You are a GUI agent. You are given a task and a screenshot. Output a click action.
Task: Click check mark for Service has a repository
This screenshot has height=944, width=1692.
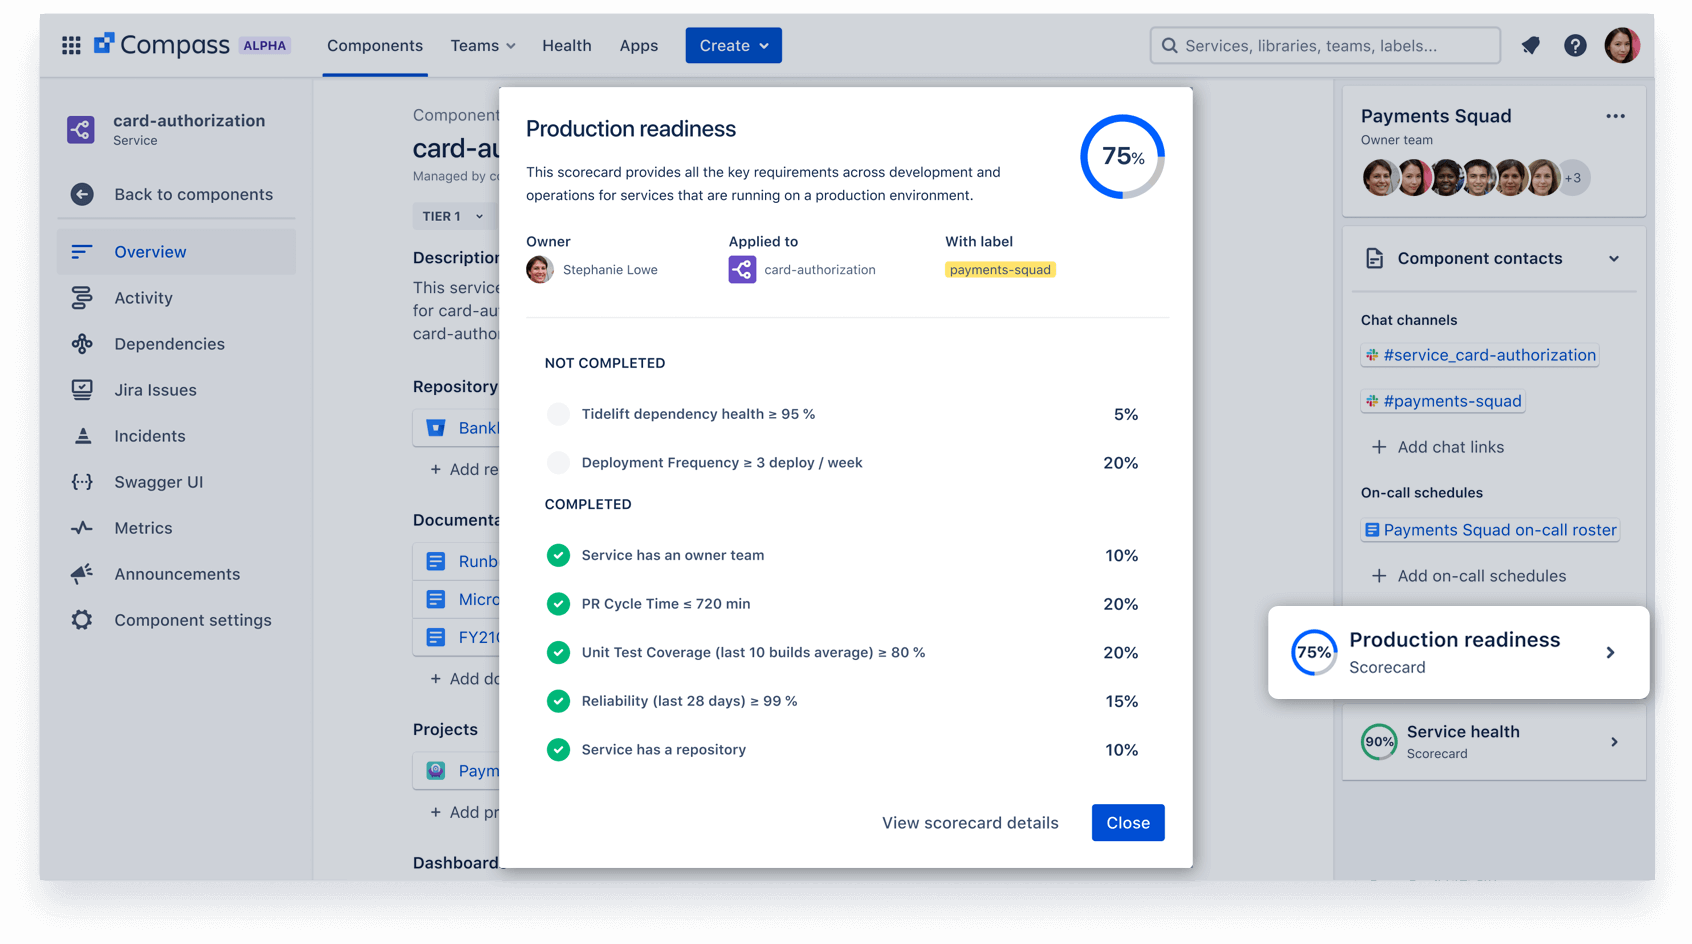point(558,750)
